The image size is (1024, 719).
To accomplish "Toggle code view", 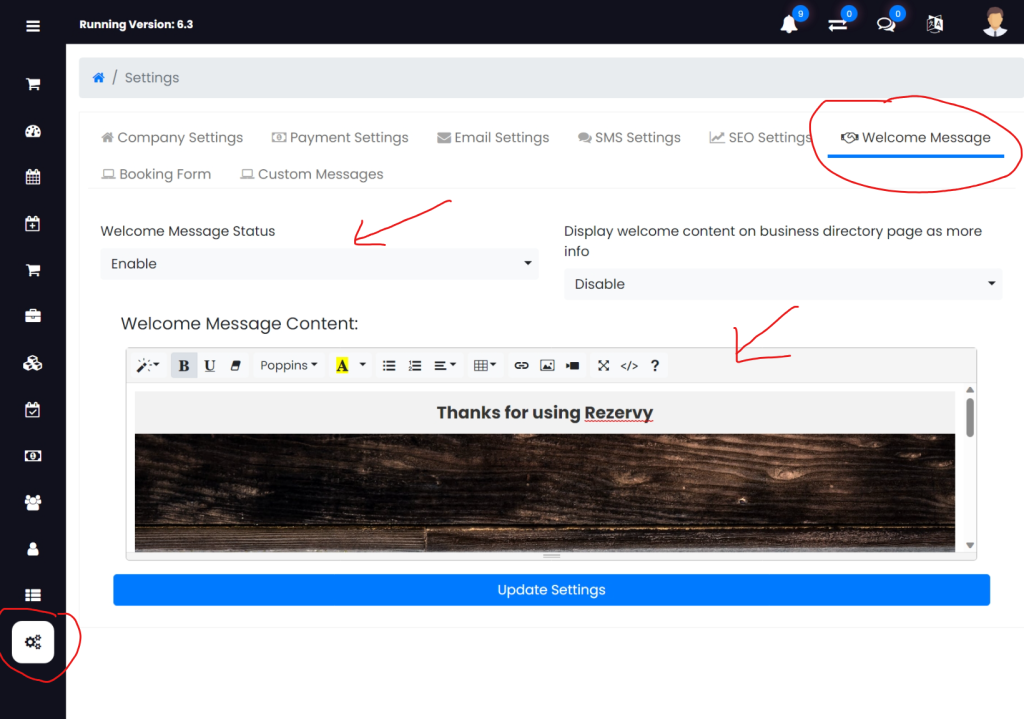I will [x=629, y=365].
